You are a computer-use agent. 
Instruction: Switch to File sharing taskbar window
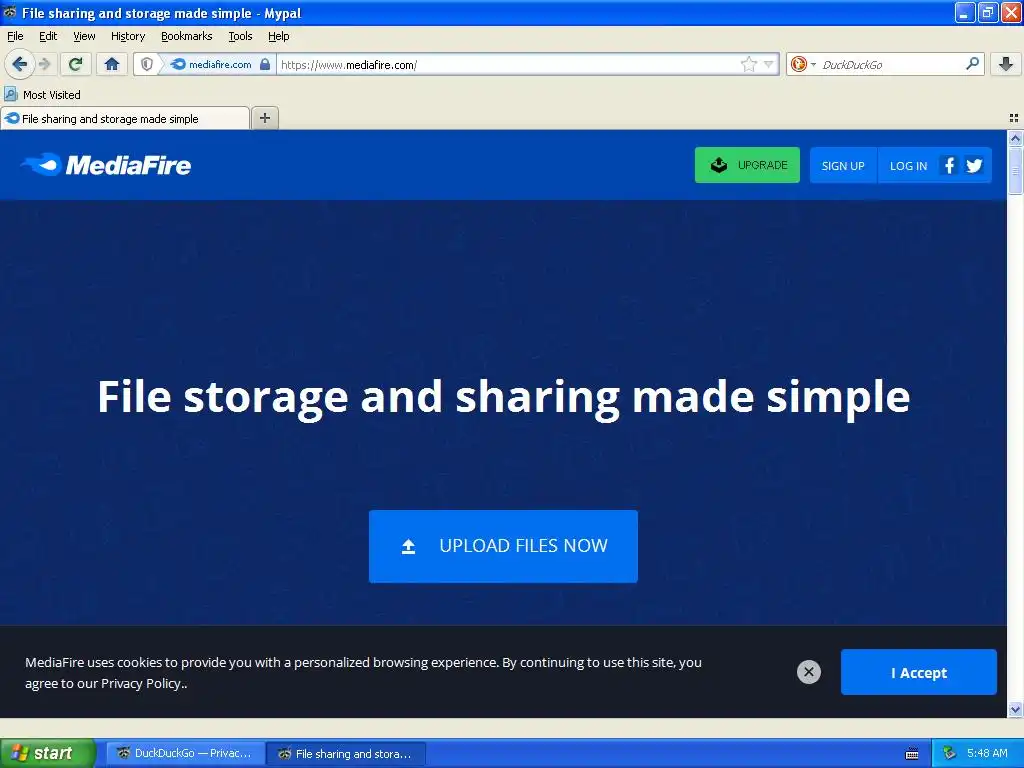pos(347,753)
